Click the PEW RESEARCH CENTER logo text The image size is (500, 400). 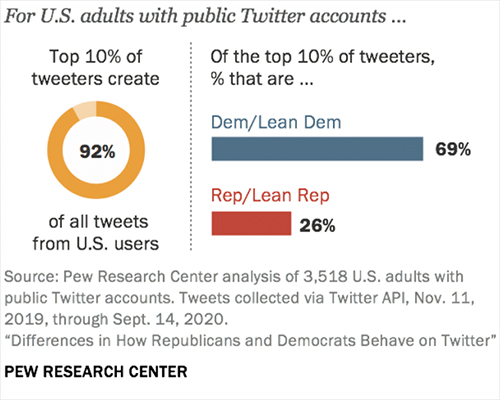(x=96, y=372)
